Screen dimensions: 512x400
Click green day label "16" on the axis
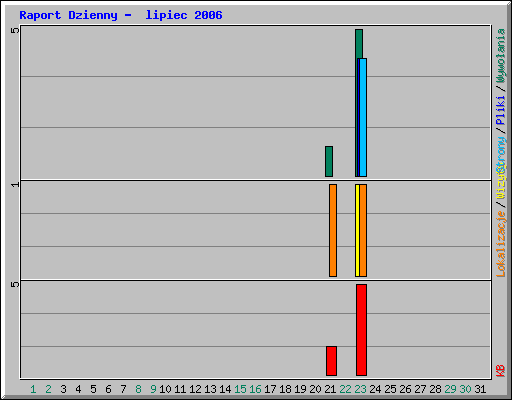point(255,389)
